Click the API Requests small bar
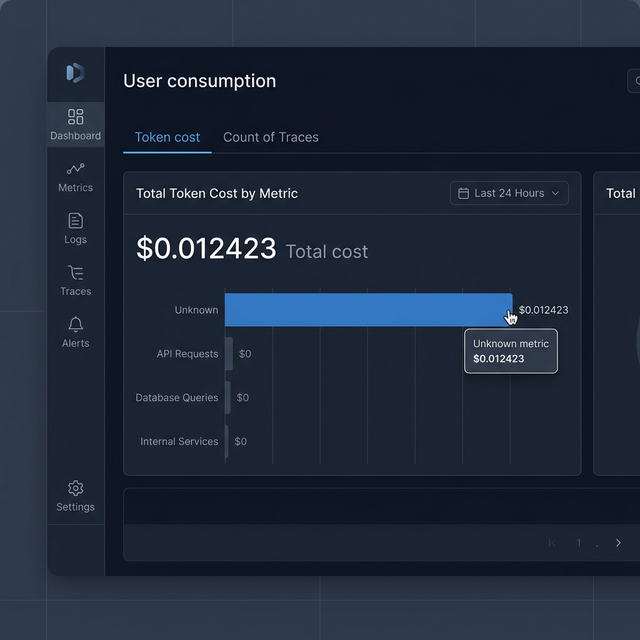This screenshot has width=640, height=640. tap(229, 354)
